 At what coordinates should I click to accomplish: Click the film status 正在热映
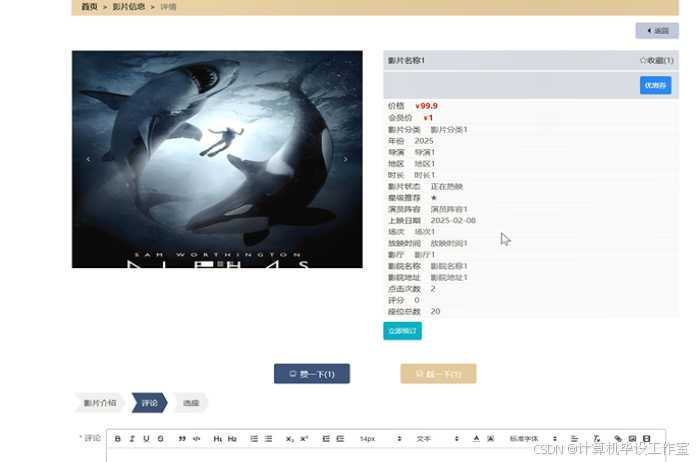point(446,187)
